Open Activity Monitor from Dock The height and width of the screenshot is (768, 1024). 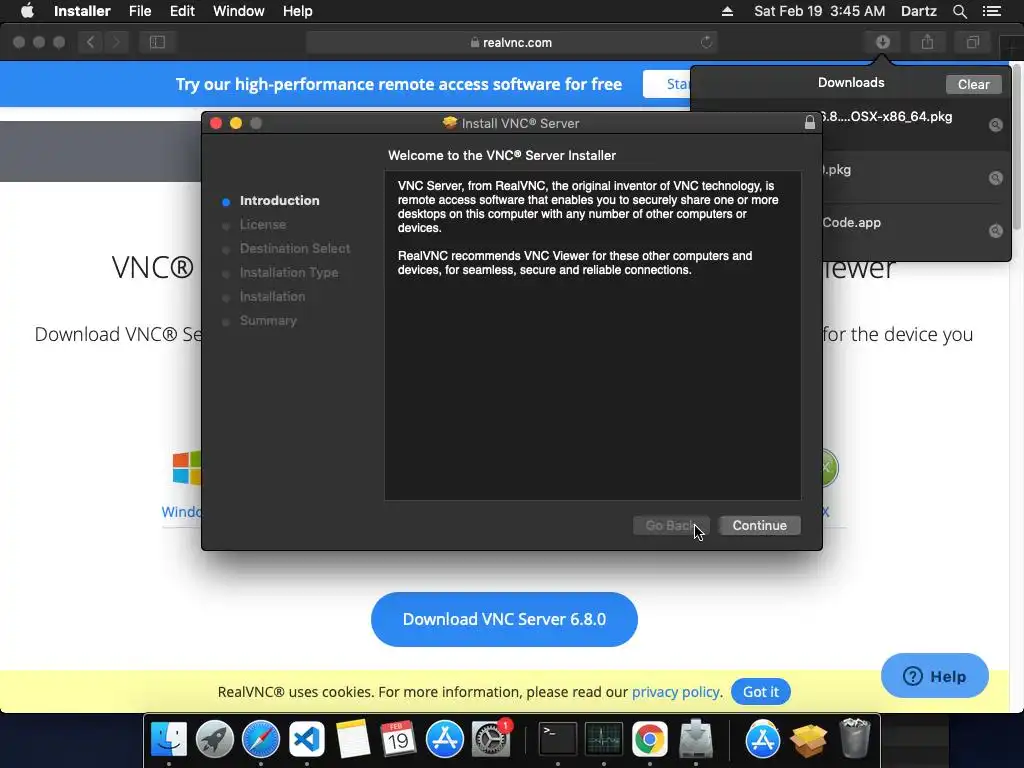pos(603,739)
